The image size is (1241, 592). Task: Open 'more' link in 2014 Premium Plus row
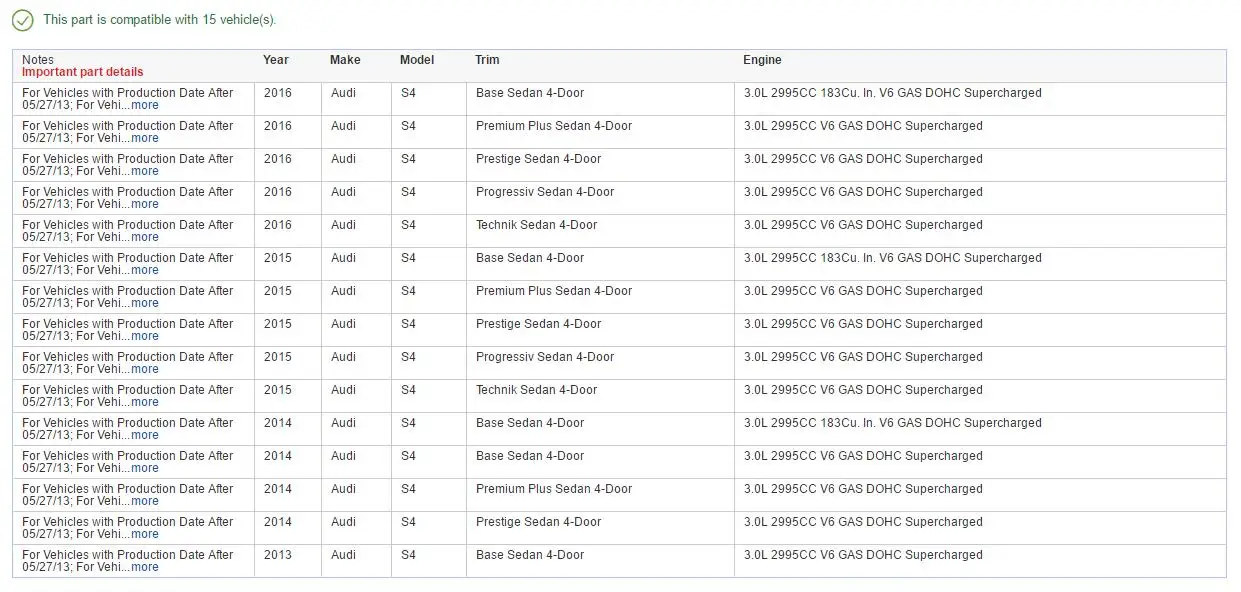[x=145, y=501]
